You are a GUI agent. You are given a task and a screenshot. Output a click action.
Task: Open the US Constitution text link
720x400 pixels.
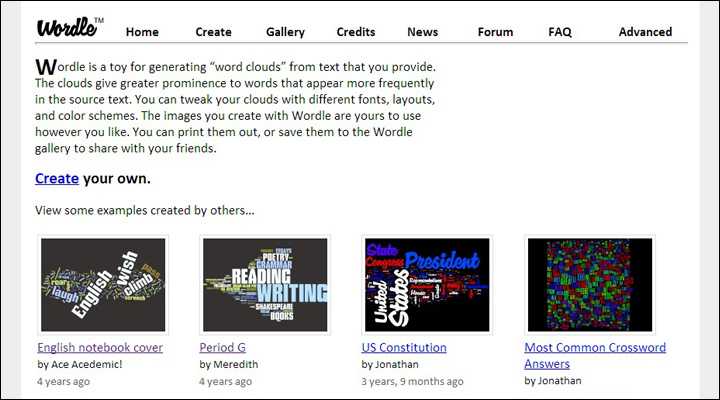pos(404,348)
